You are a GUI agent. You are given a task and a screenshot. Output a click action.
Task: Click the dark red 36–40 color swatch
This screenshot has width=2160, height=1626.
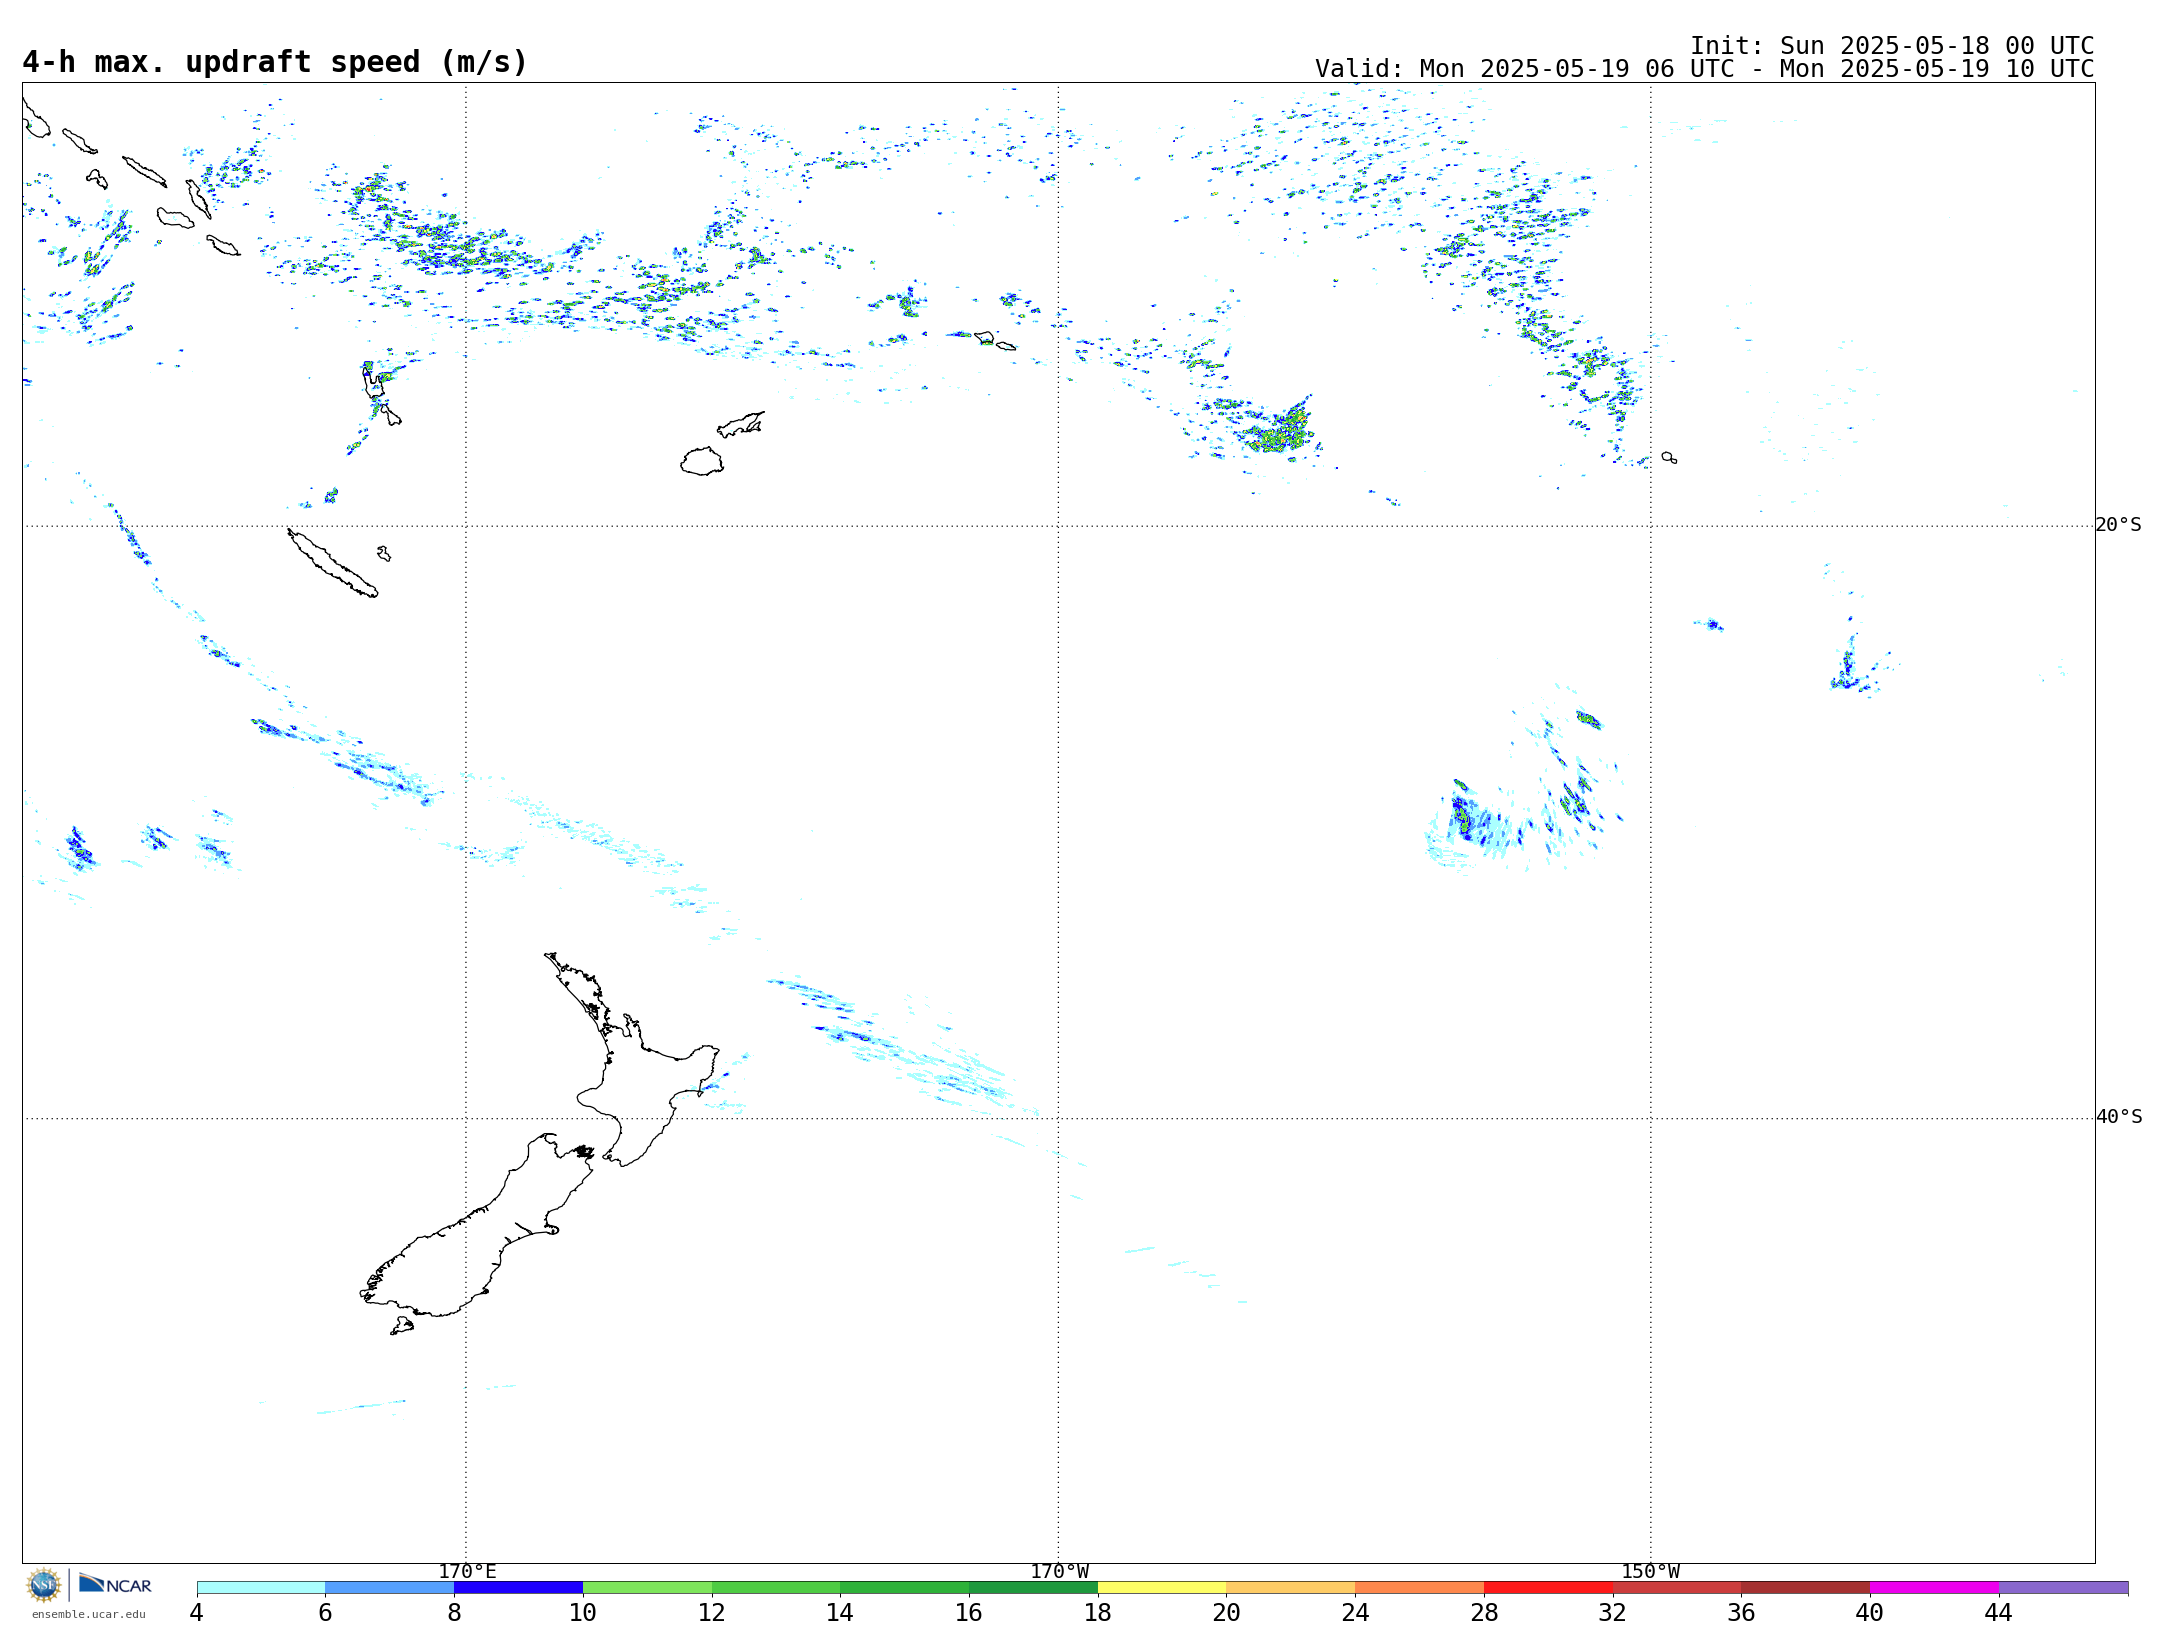[1806, 1587]
